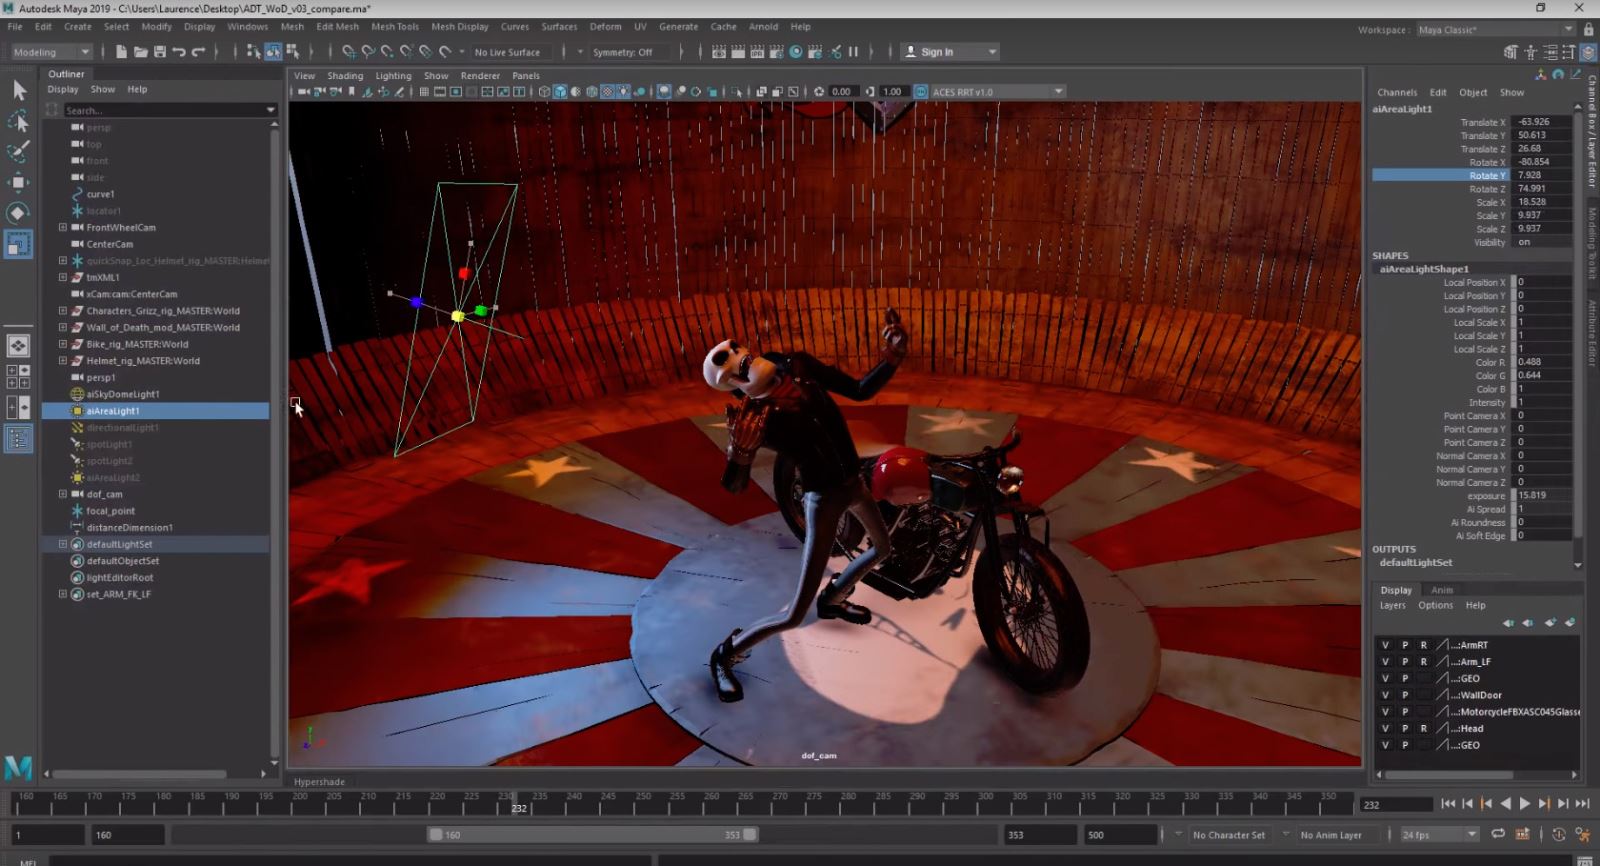Select the arrow Select tool in toolbox
This screenshot has width=1600, height=866.
(x=18, y=91)
